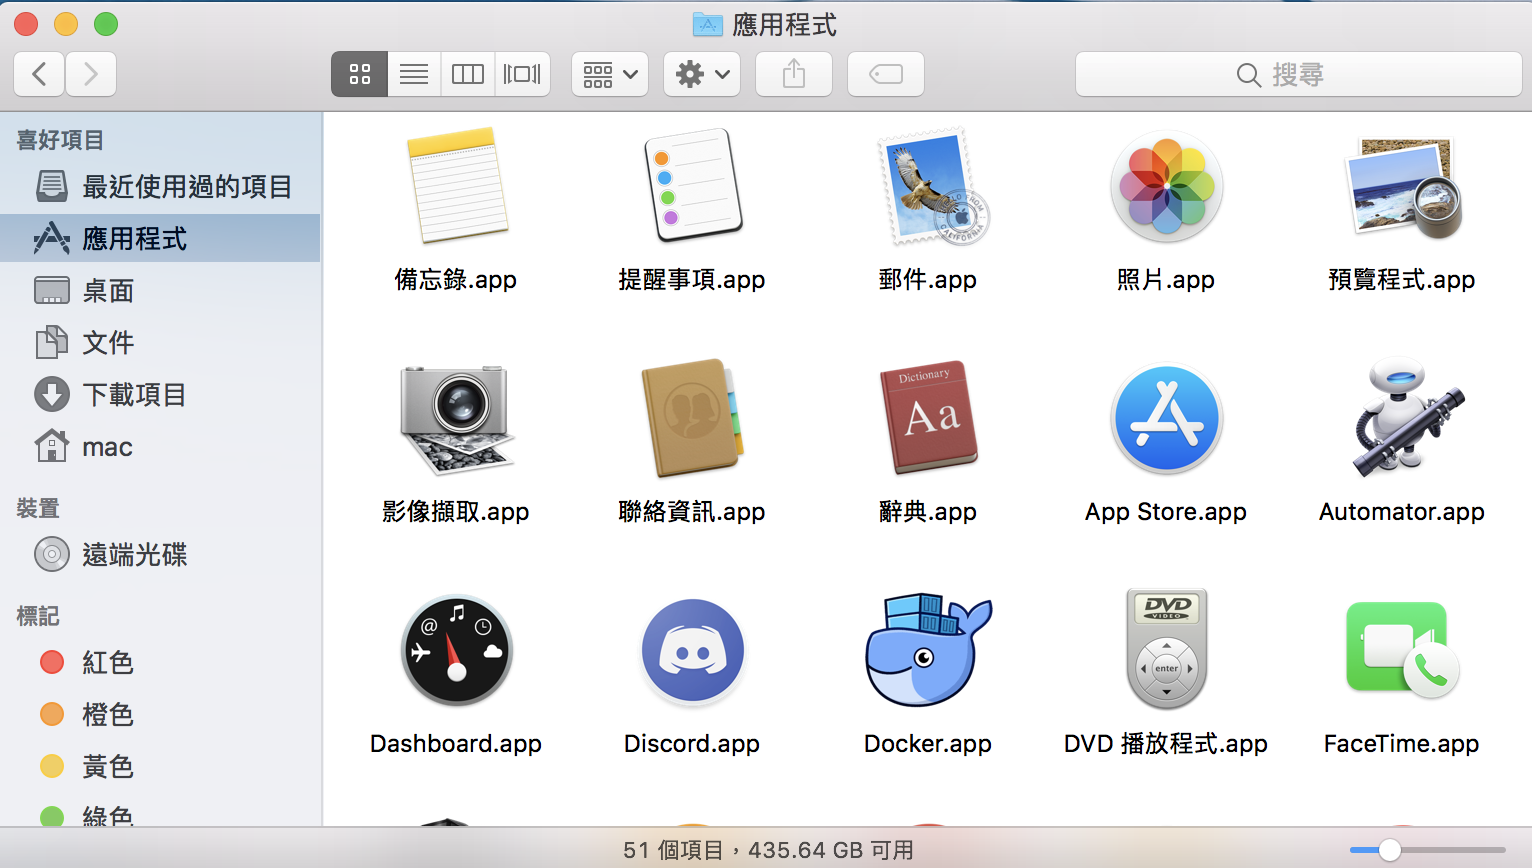Select 遠端光碟 under 裝置
Viewport: 1532px width, 868px height.
tap(161, 554)
